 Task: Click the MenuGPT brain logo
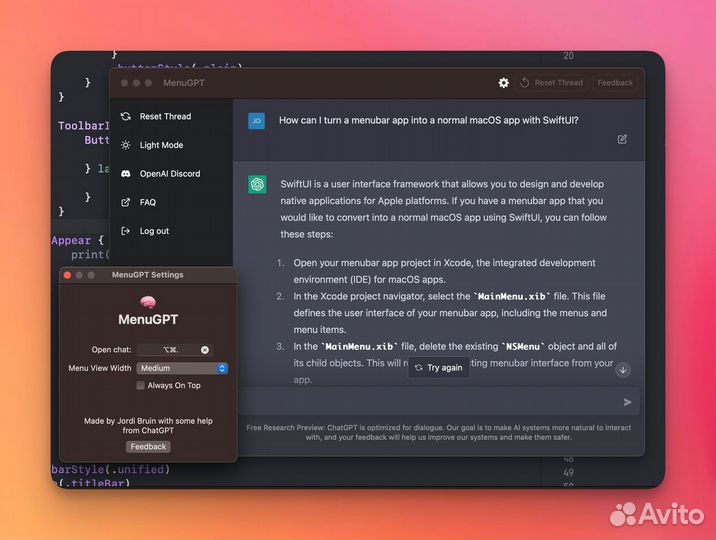pyautogui.click(x=148, y=302)
